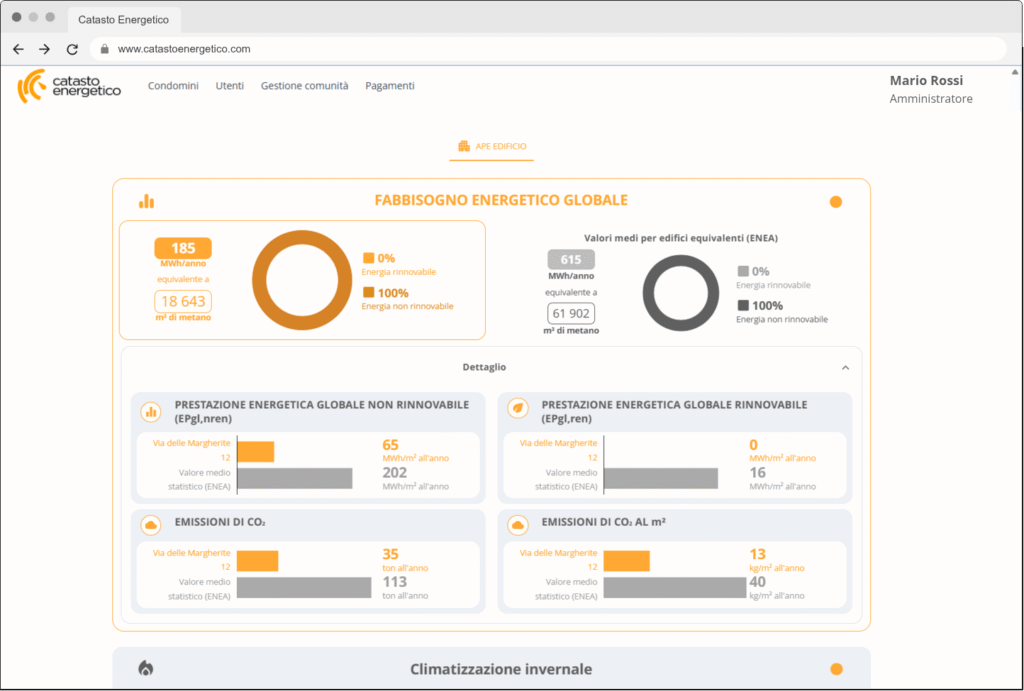Viewport: 1024px width, 691px height.
Task: Click the APE Edificio building icon
Action: coord(463,146)
